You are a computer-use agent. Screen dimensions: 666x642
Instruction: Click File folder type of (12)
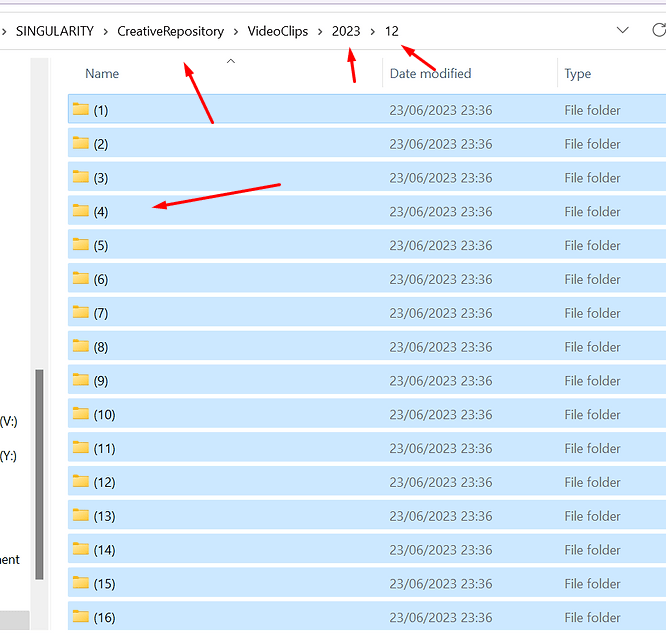[x=592, y=482]
